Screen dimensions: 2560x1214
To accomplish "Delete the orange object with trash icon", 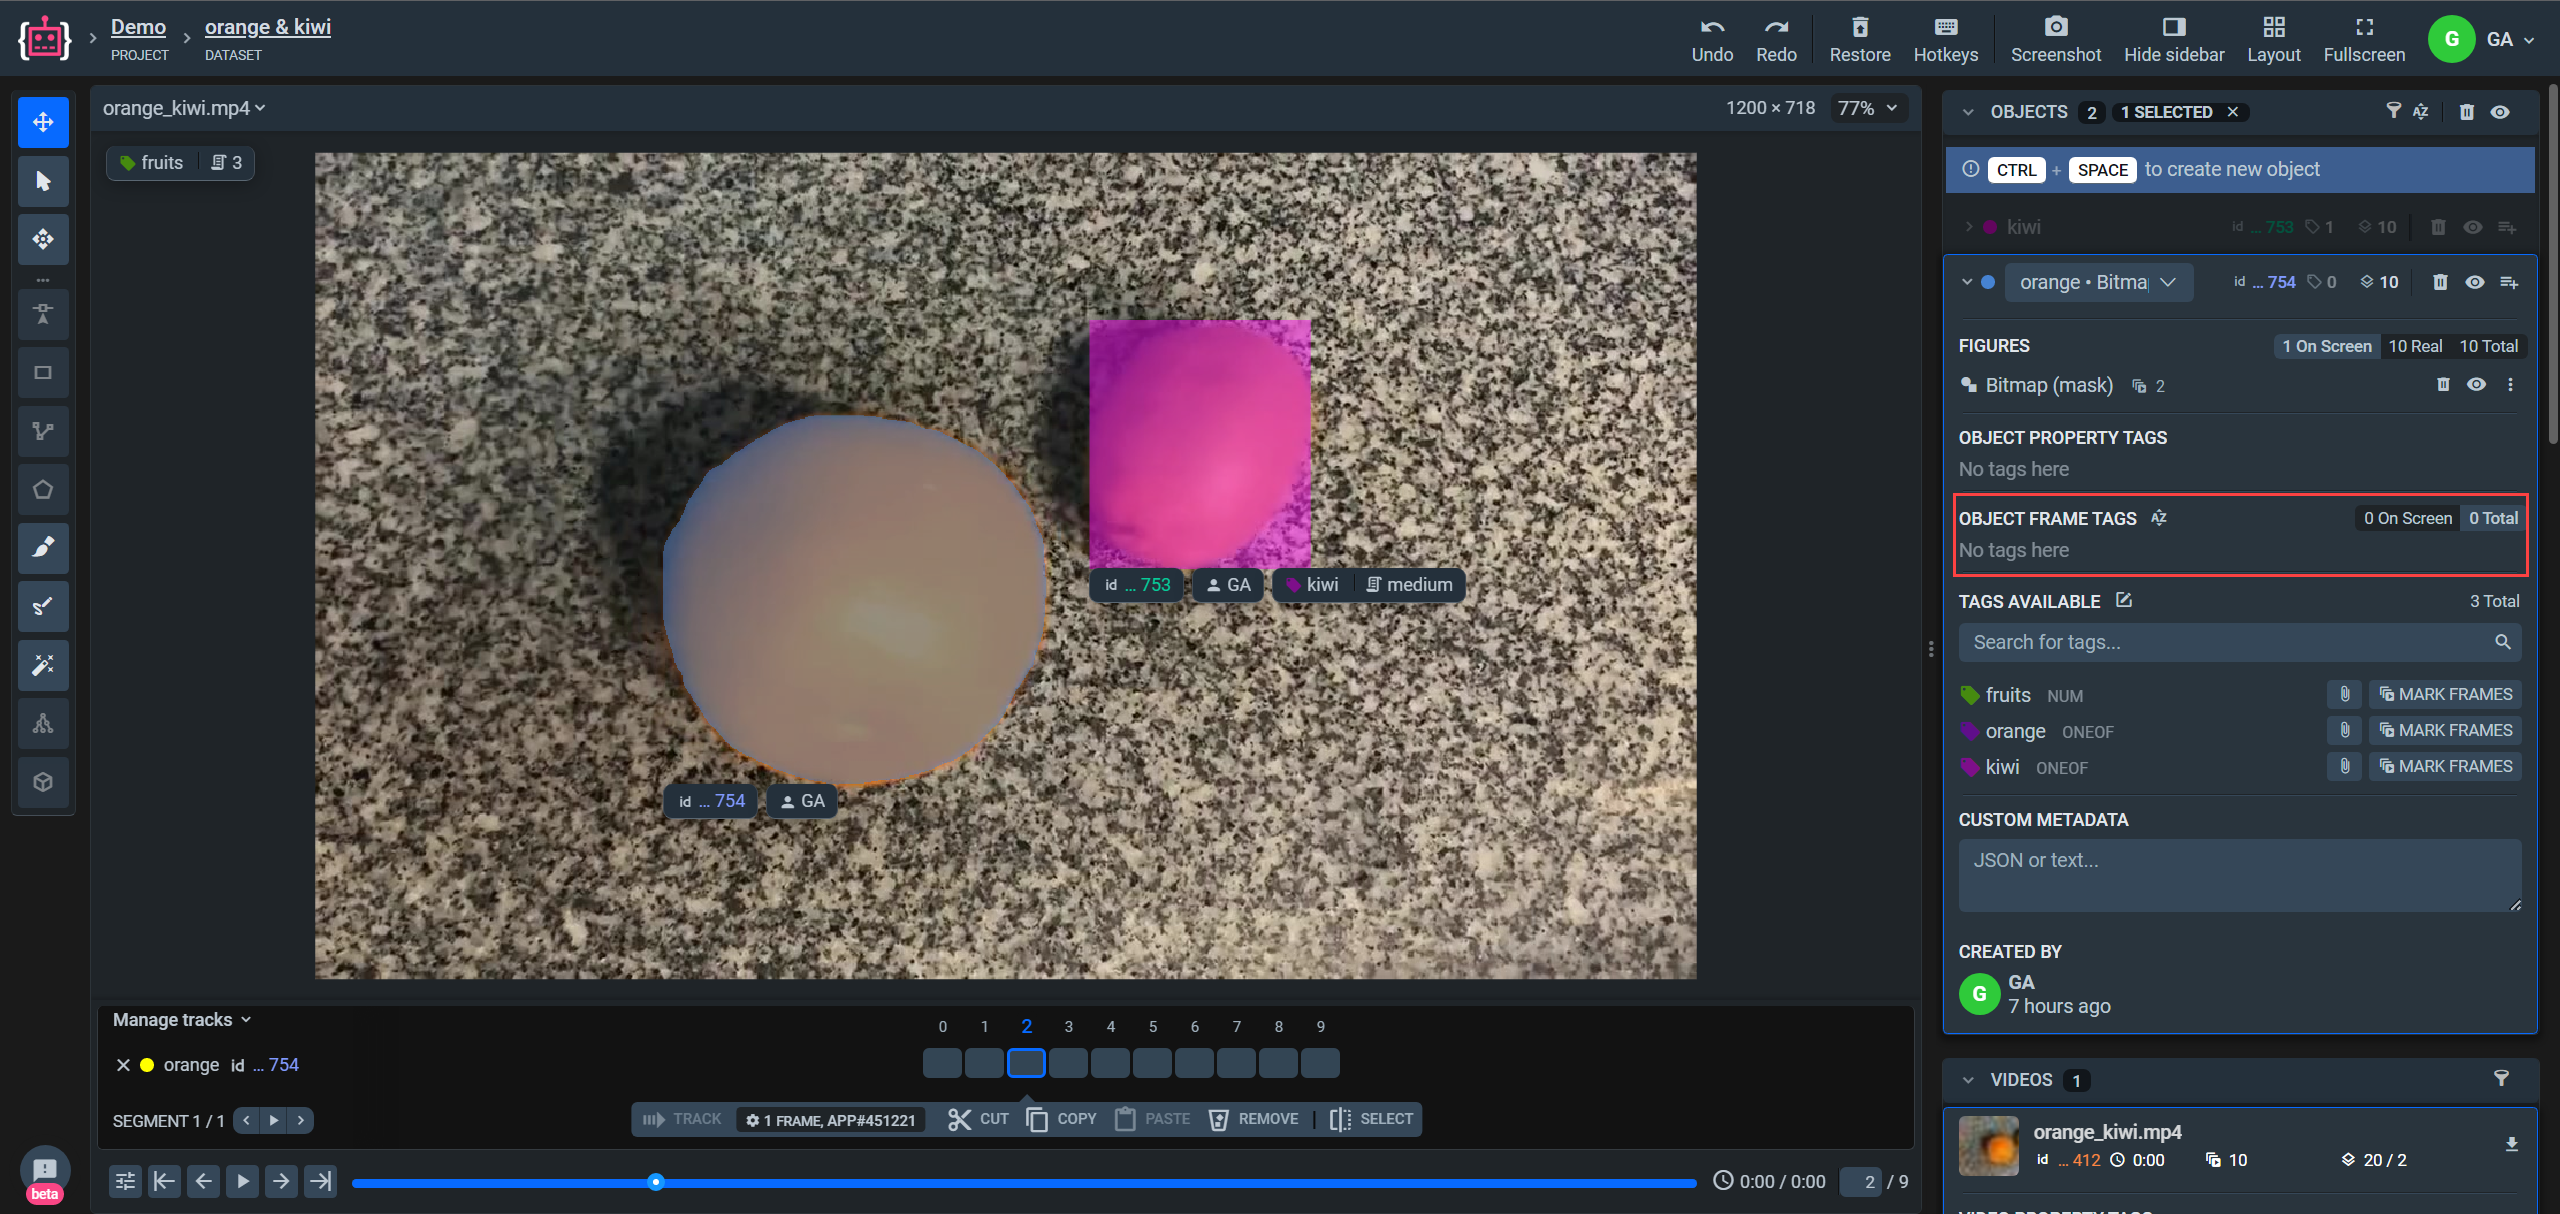I will 2440,282.
